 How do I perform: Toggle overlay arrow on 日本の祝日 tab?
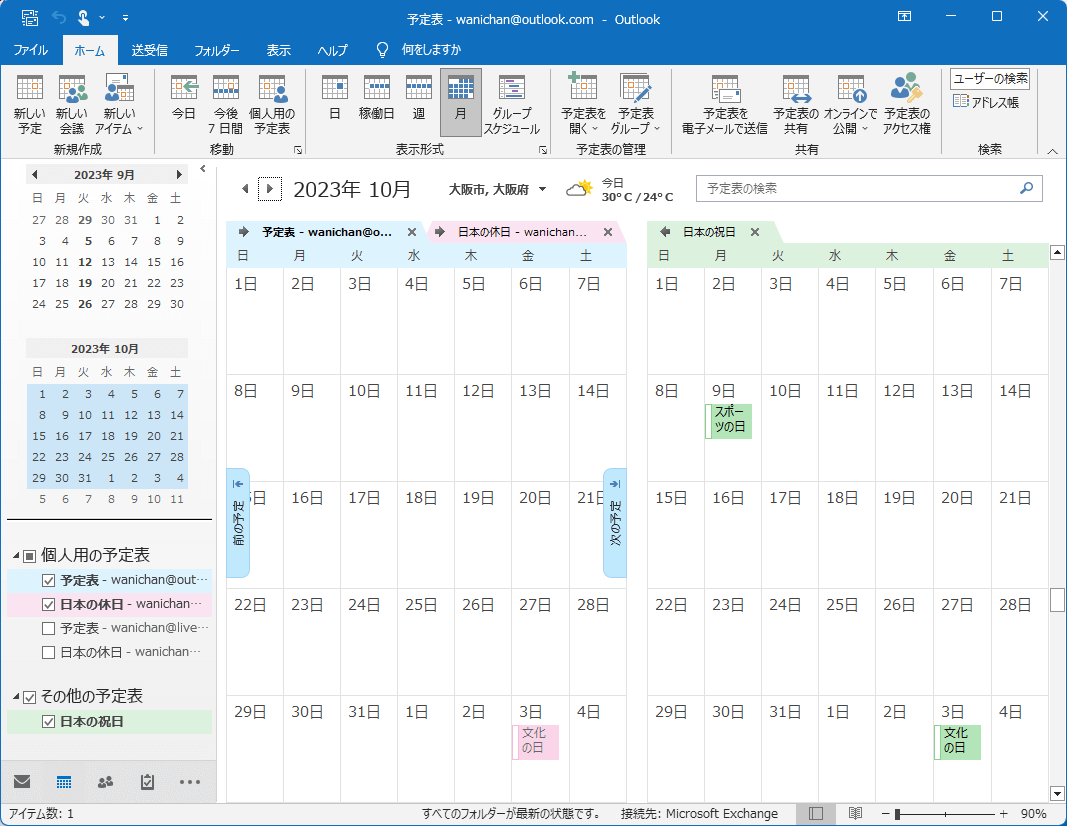point(665,232)
